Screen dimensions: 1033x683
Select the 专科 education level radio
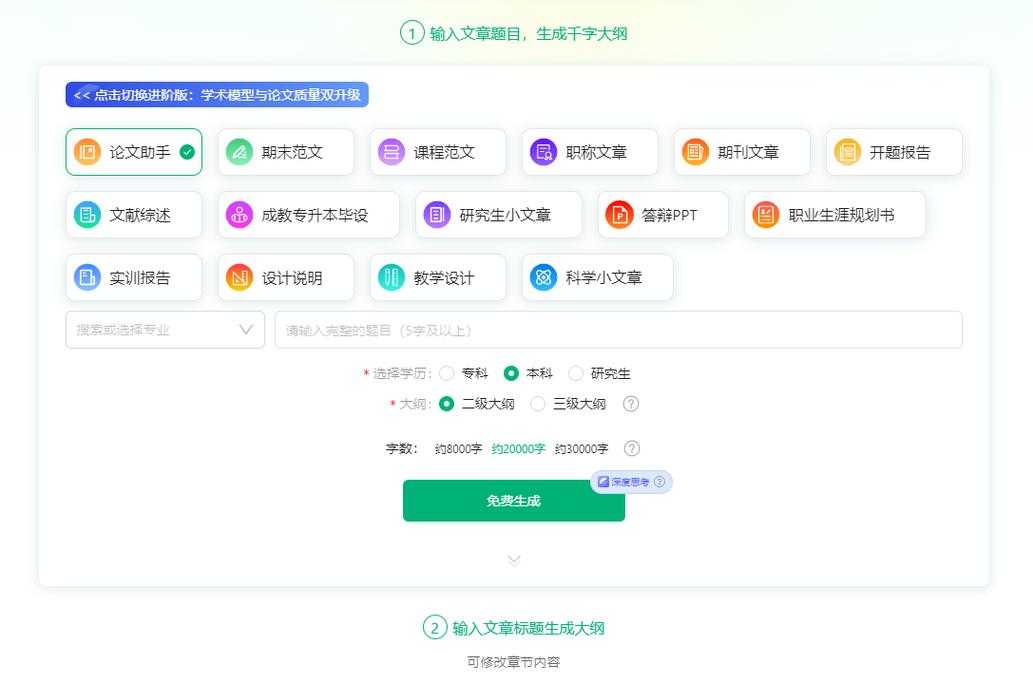446,372
